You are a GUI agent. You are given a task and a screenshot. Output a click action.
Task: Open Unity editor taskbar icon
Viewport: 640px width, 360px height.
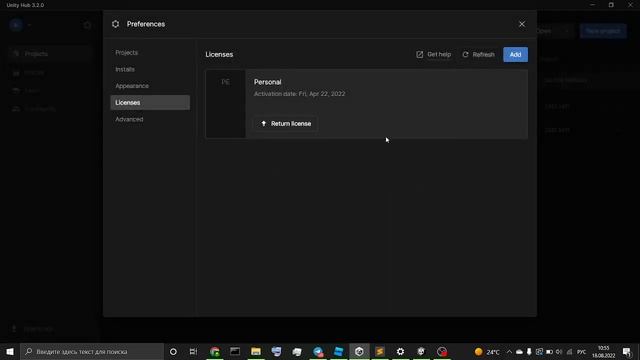coord(421,351)
